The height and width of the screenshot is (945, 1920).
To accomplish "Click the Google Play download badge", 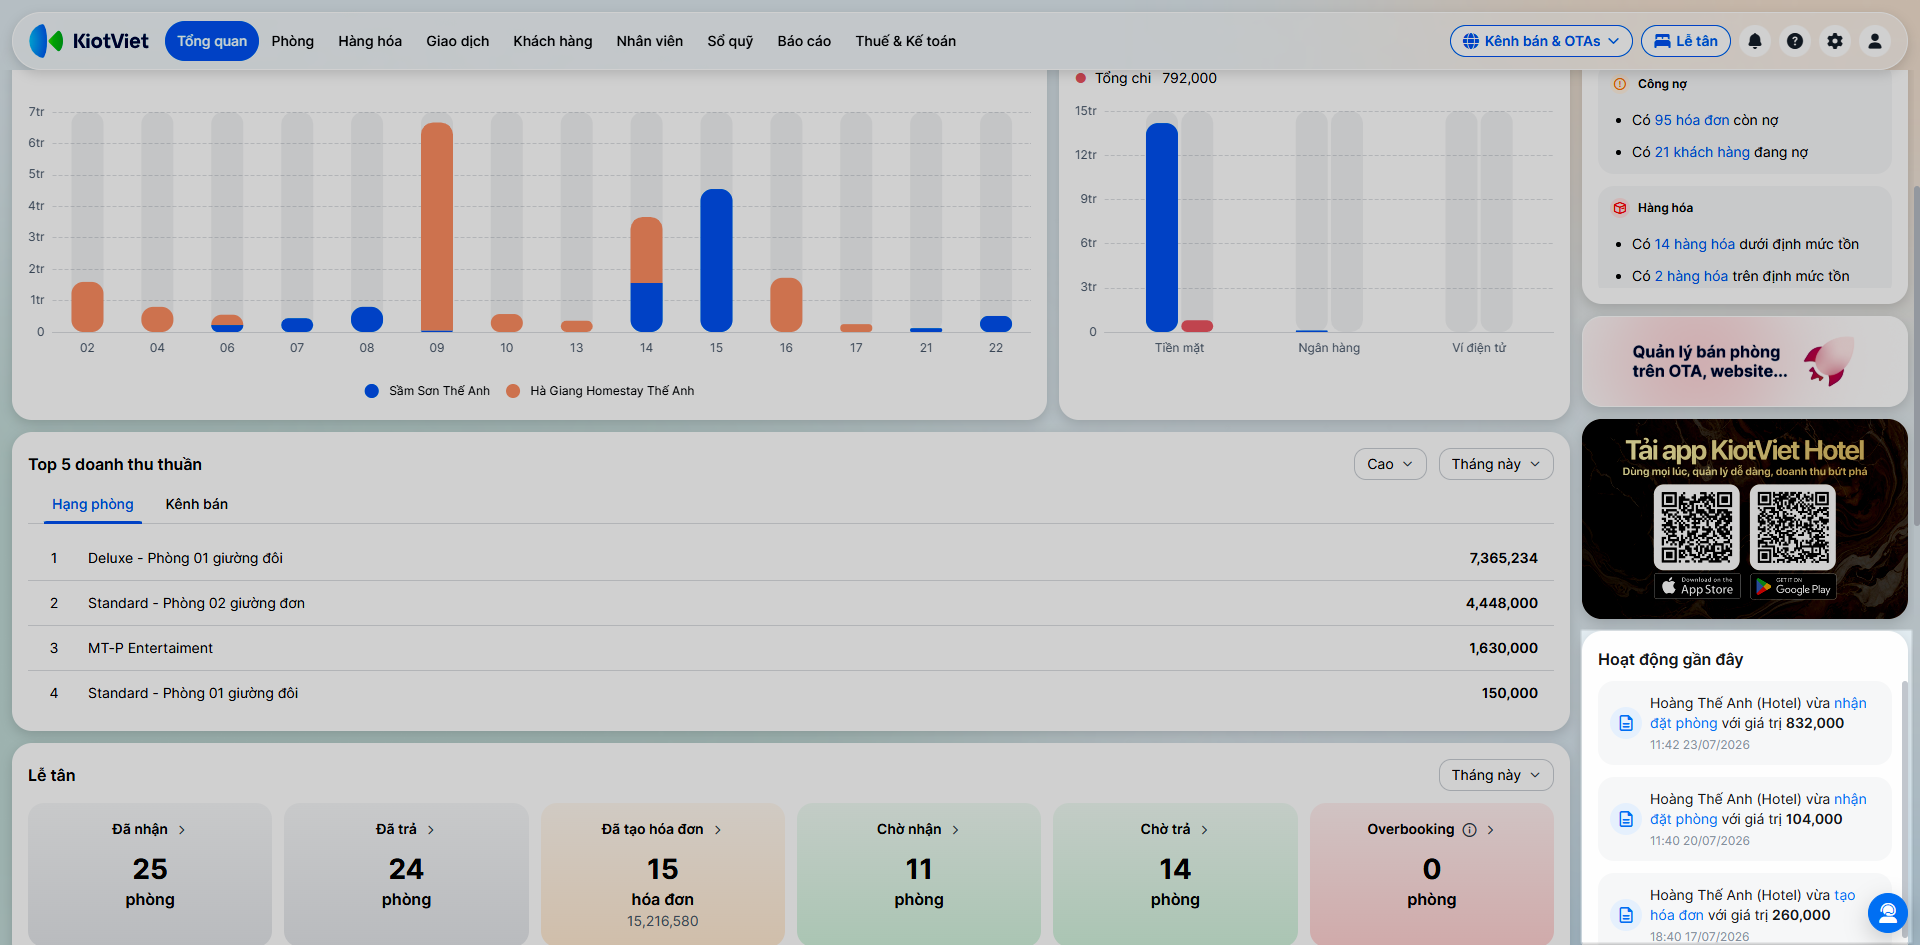I will coord(1793,587).
